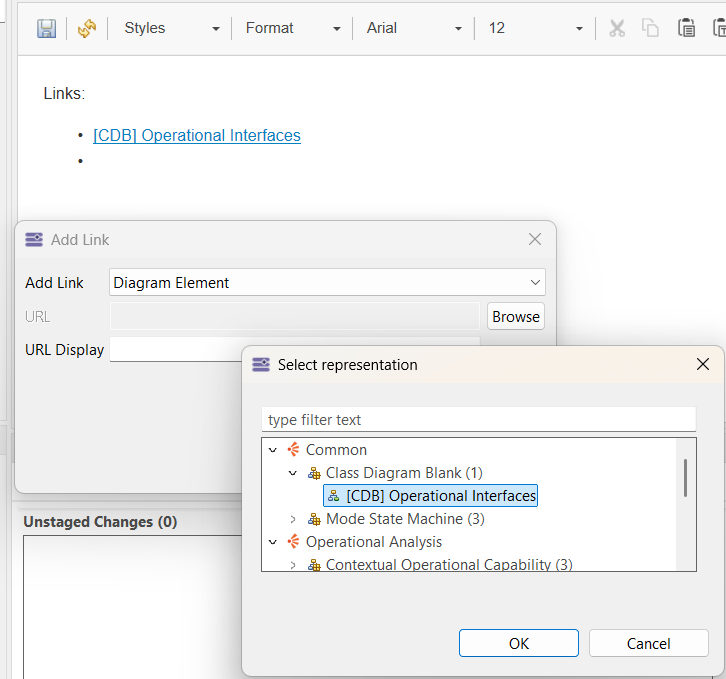Collapse the Common tree node

(x=272, y=450)
